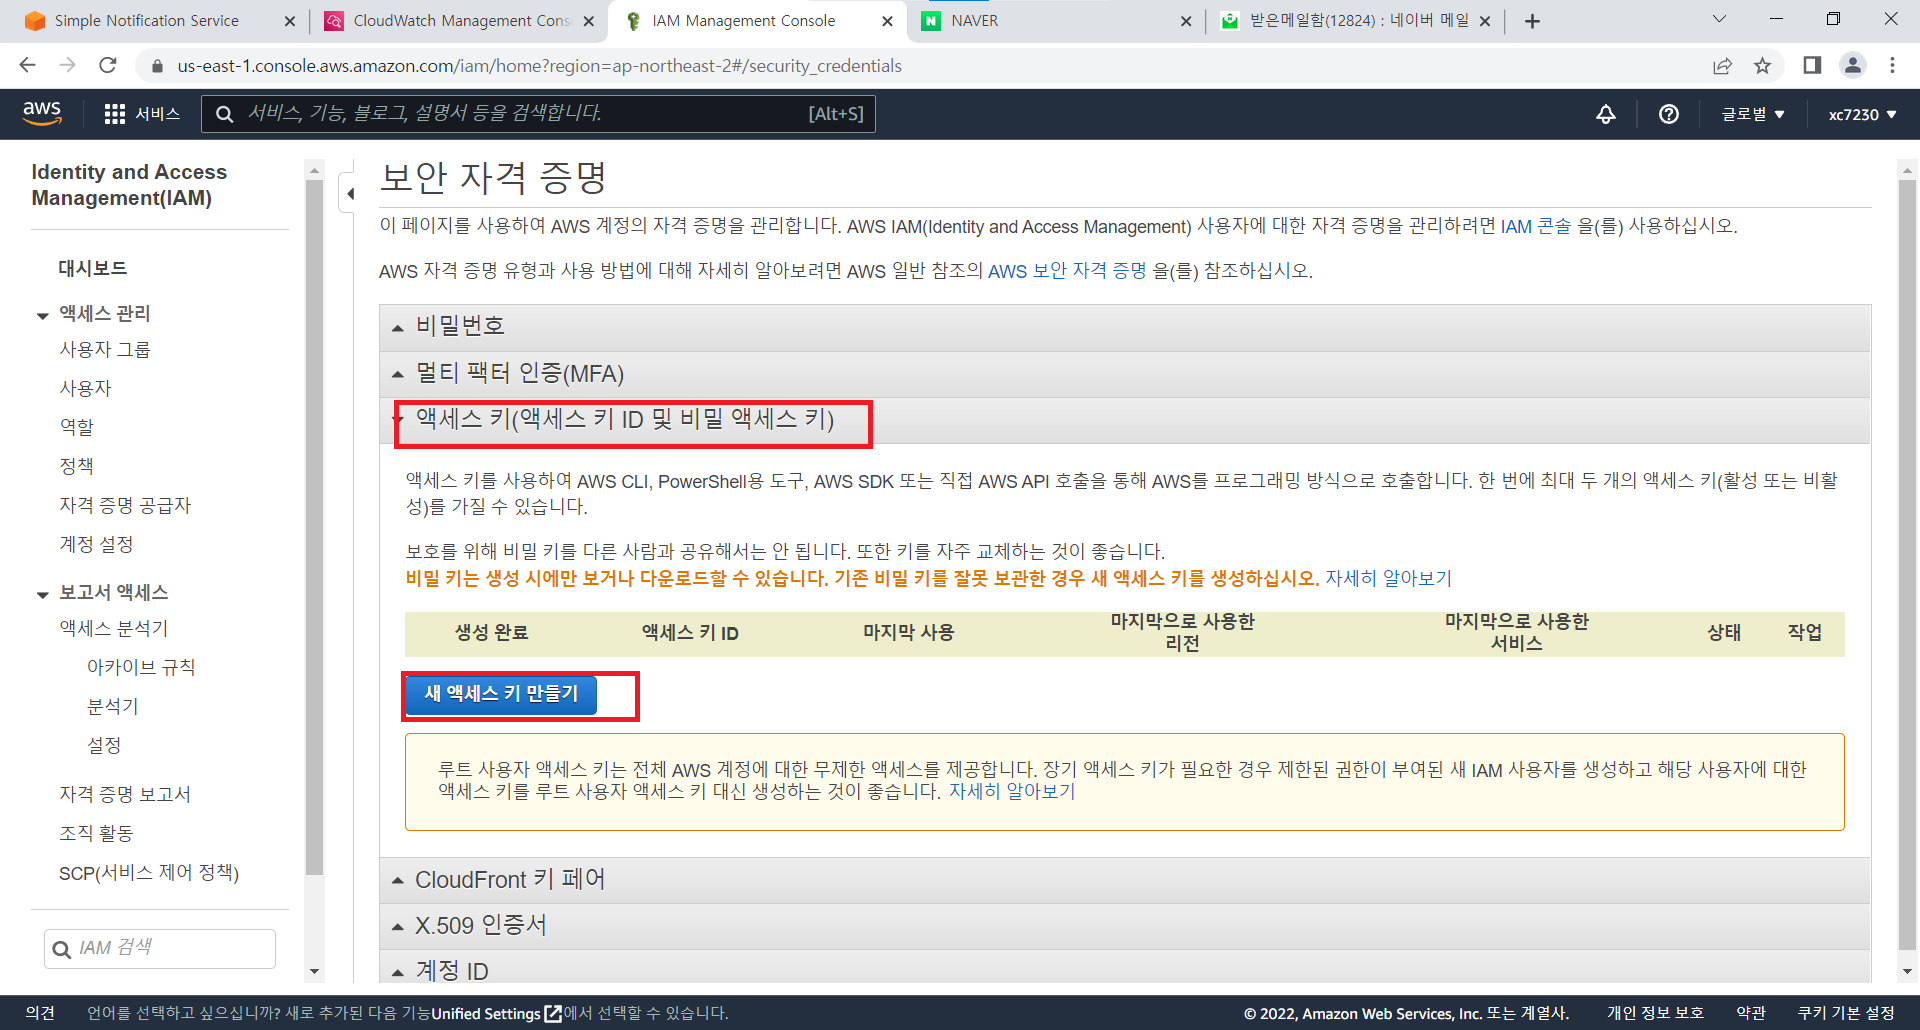Click the notifications bell icon
The width and height of the screenshot is (1920, 1030).
pyautogui.click(x=1606, y=114)
